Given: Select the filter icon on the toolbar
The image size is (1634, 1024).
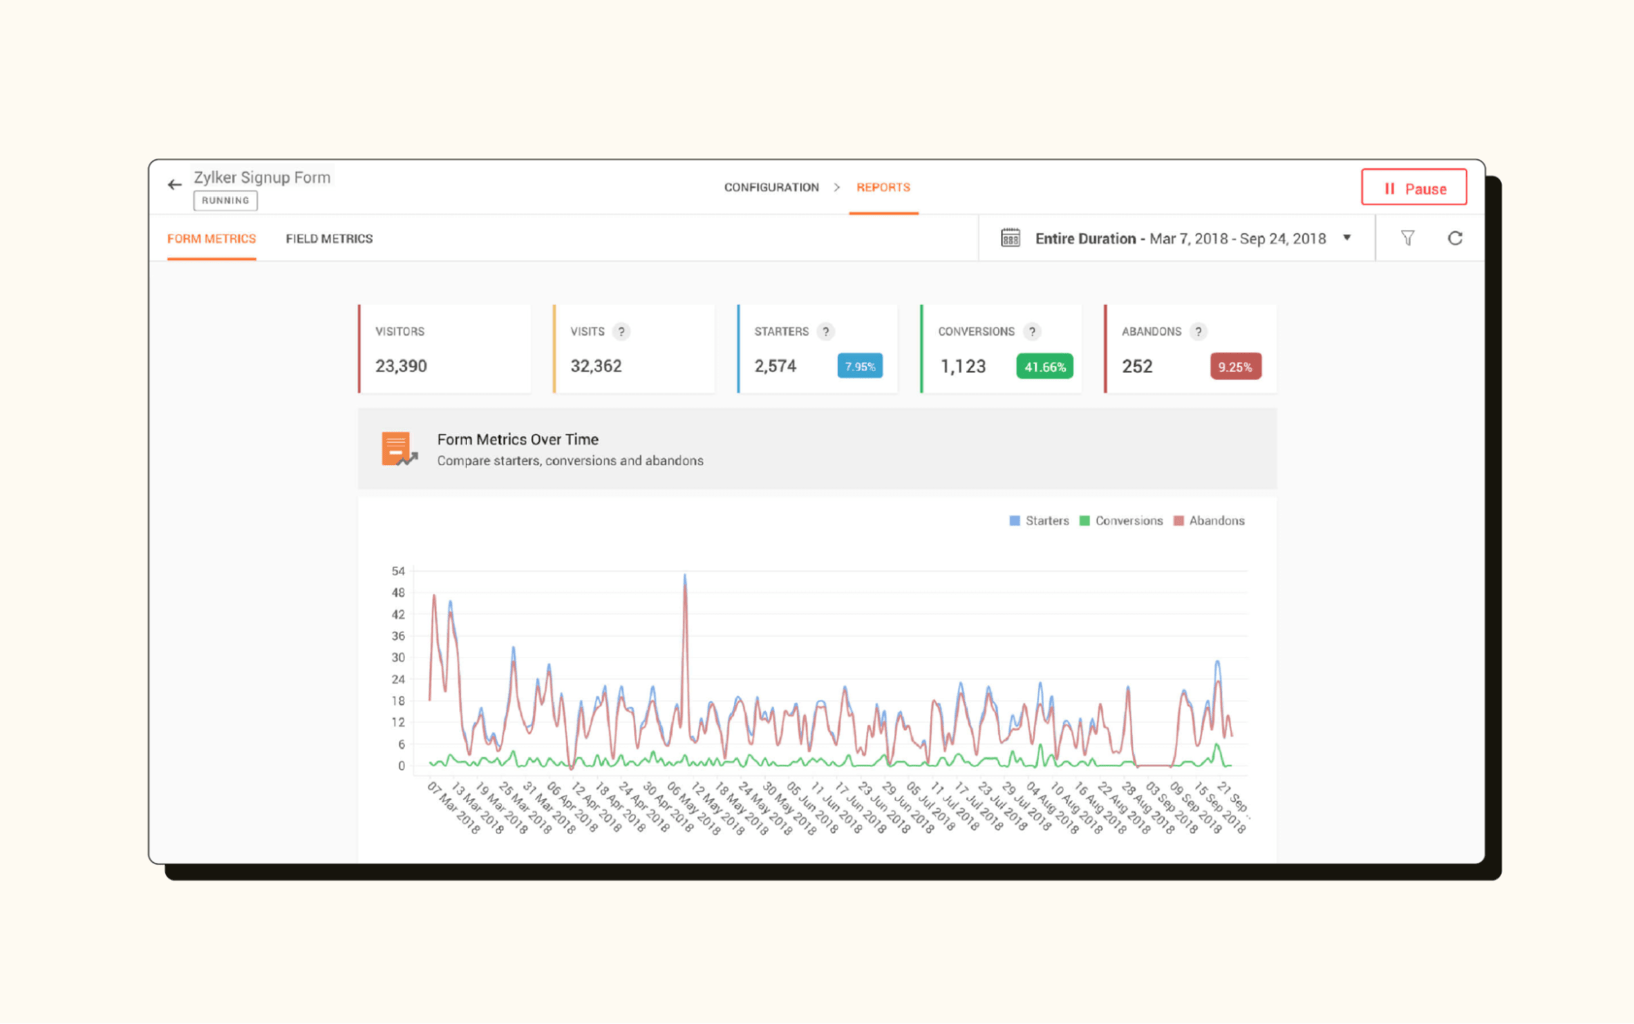Looking at the screenshot, I should 1407,238.
